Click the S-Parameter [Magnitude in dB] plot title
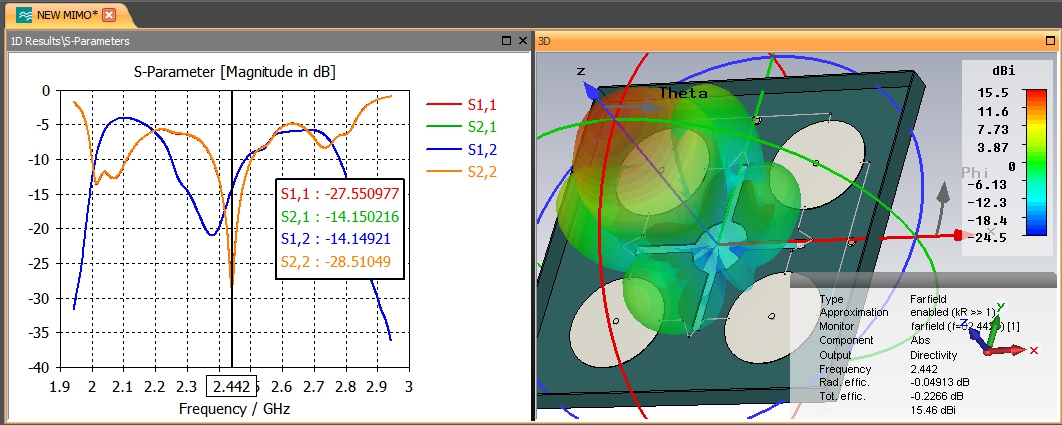Image resolution: width=1062 pixels, height=425 pixels. click(x=235, y=71)
